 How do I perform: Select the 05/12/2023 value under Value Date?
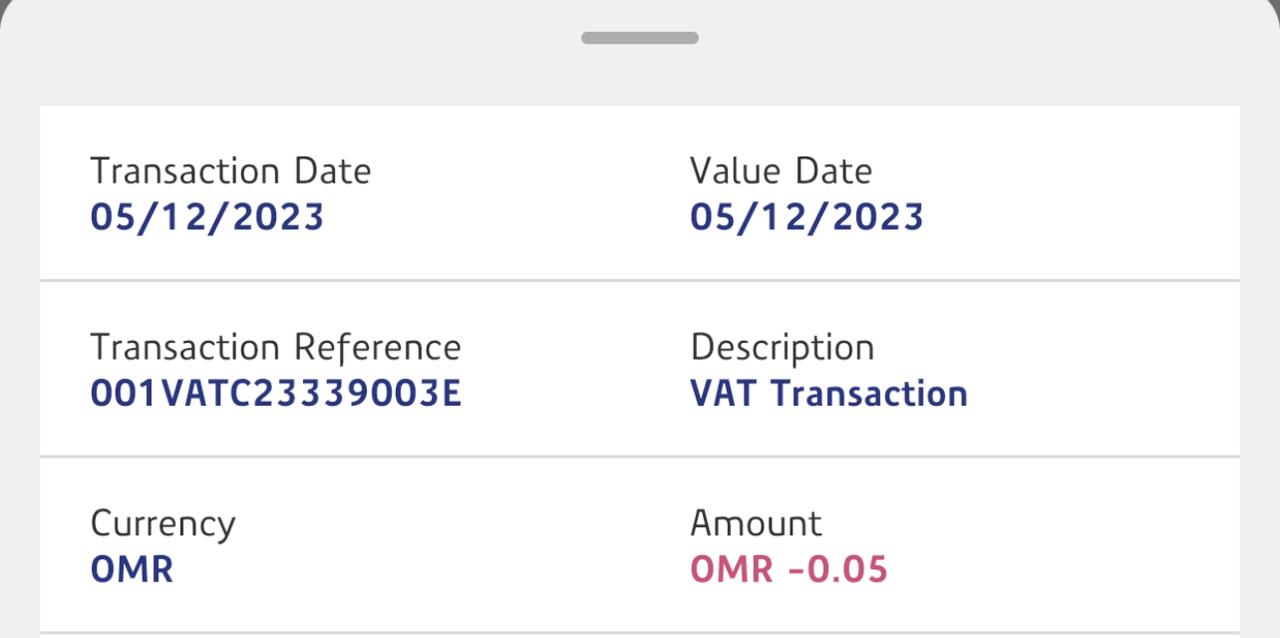[x=806, y=217]
